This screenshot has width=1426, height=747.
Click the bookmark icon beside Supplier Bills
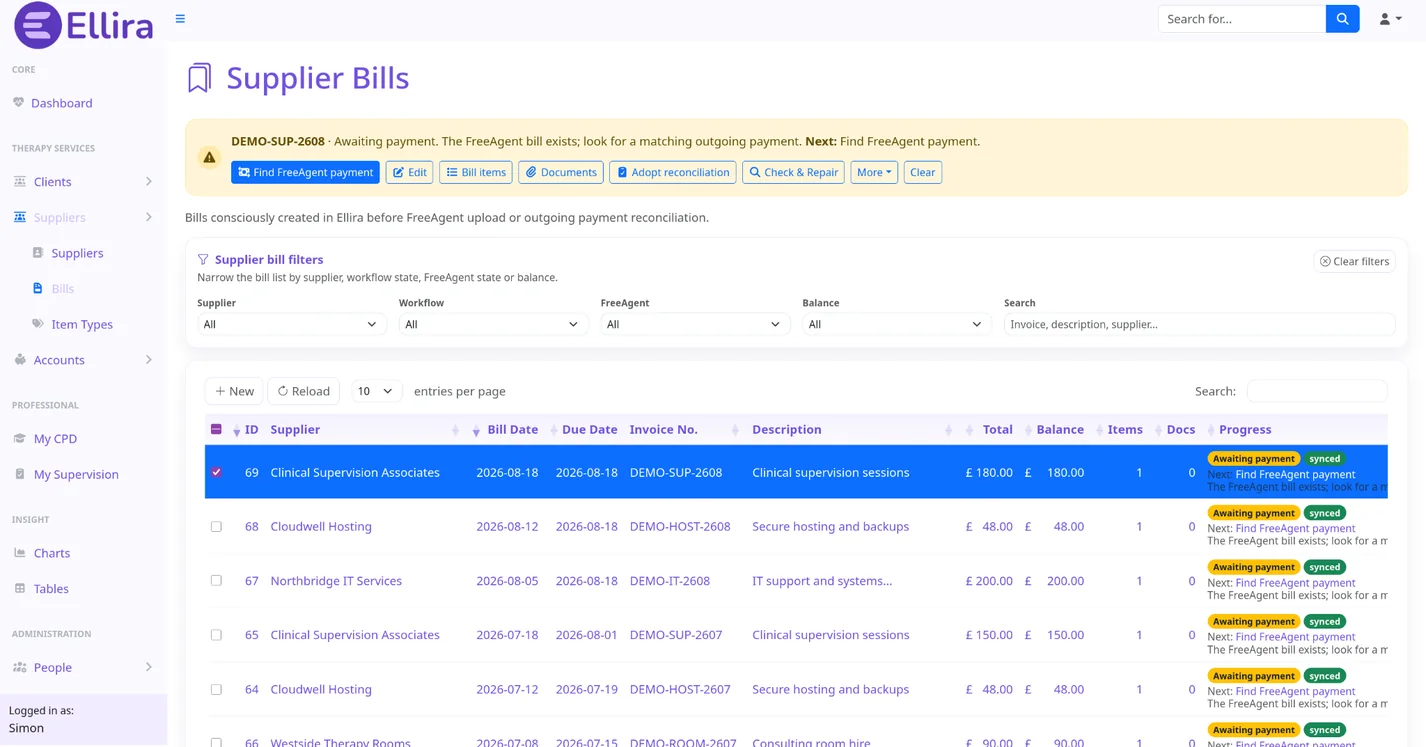(x=200, y=78)
